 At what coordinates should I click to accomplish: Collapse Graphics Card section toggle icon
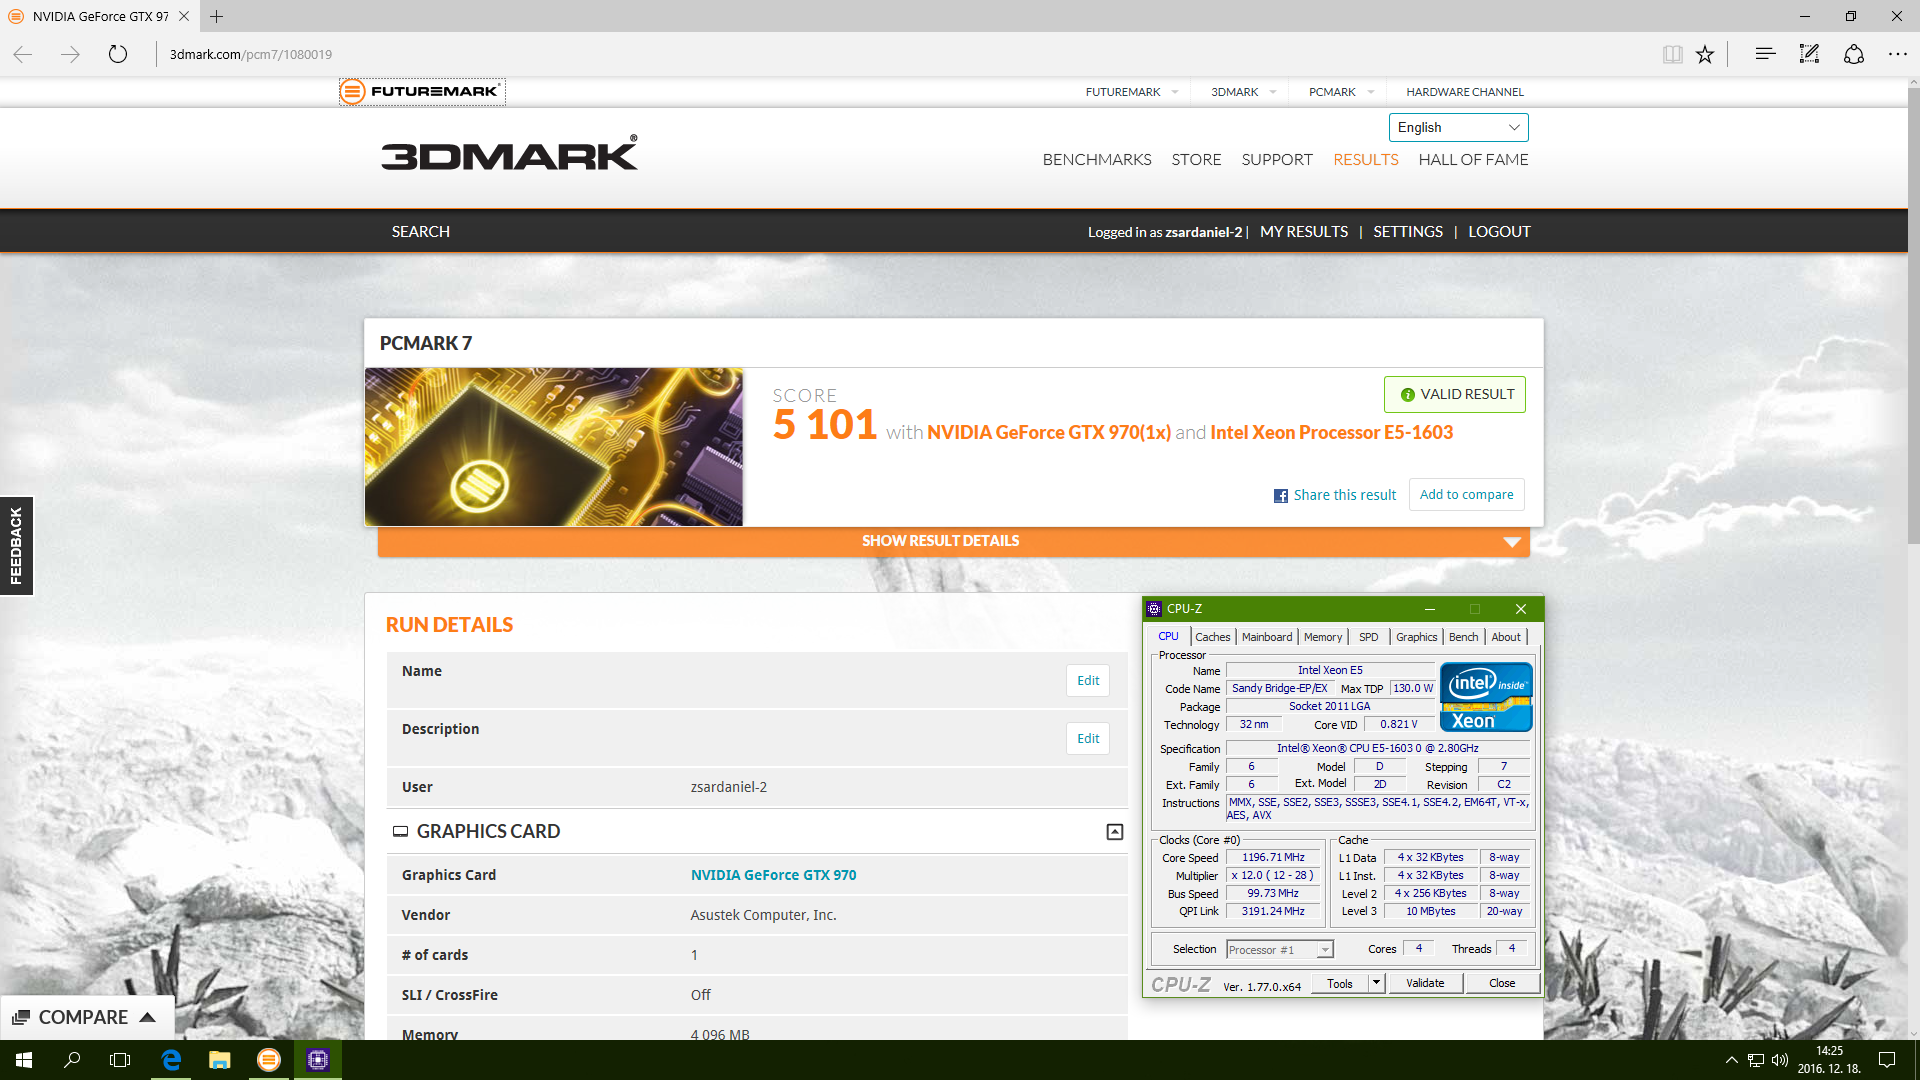(x=1115, y=832)
